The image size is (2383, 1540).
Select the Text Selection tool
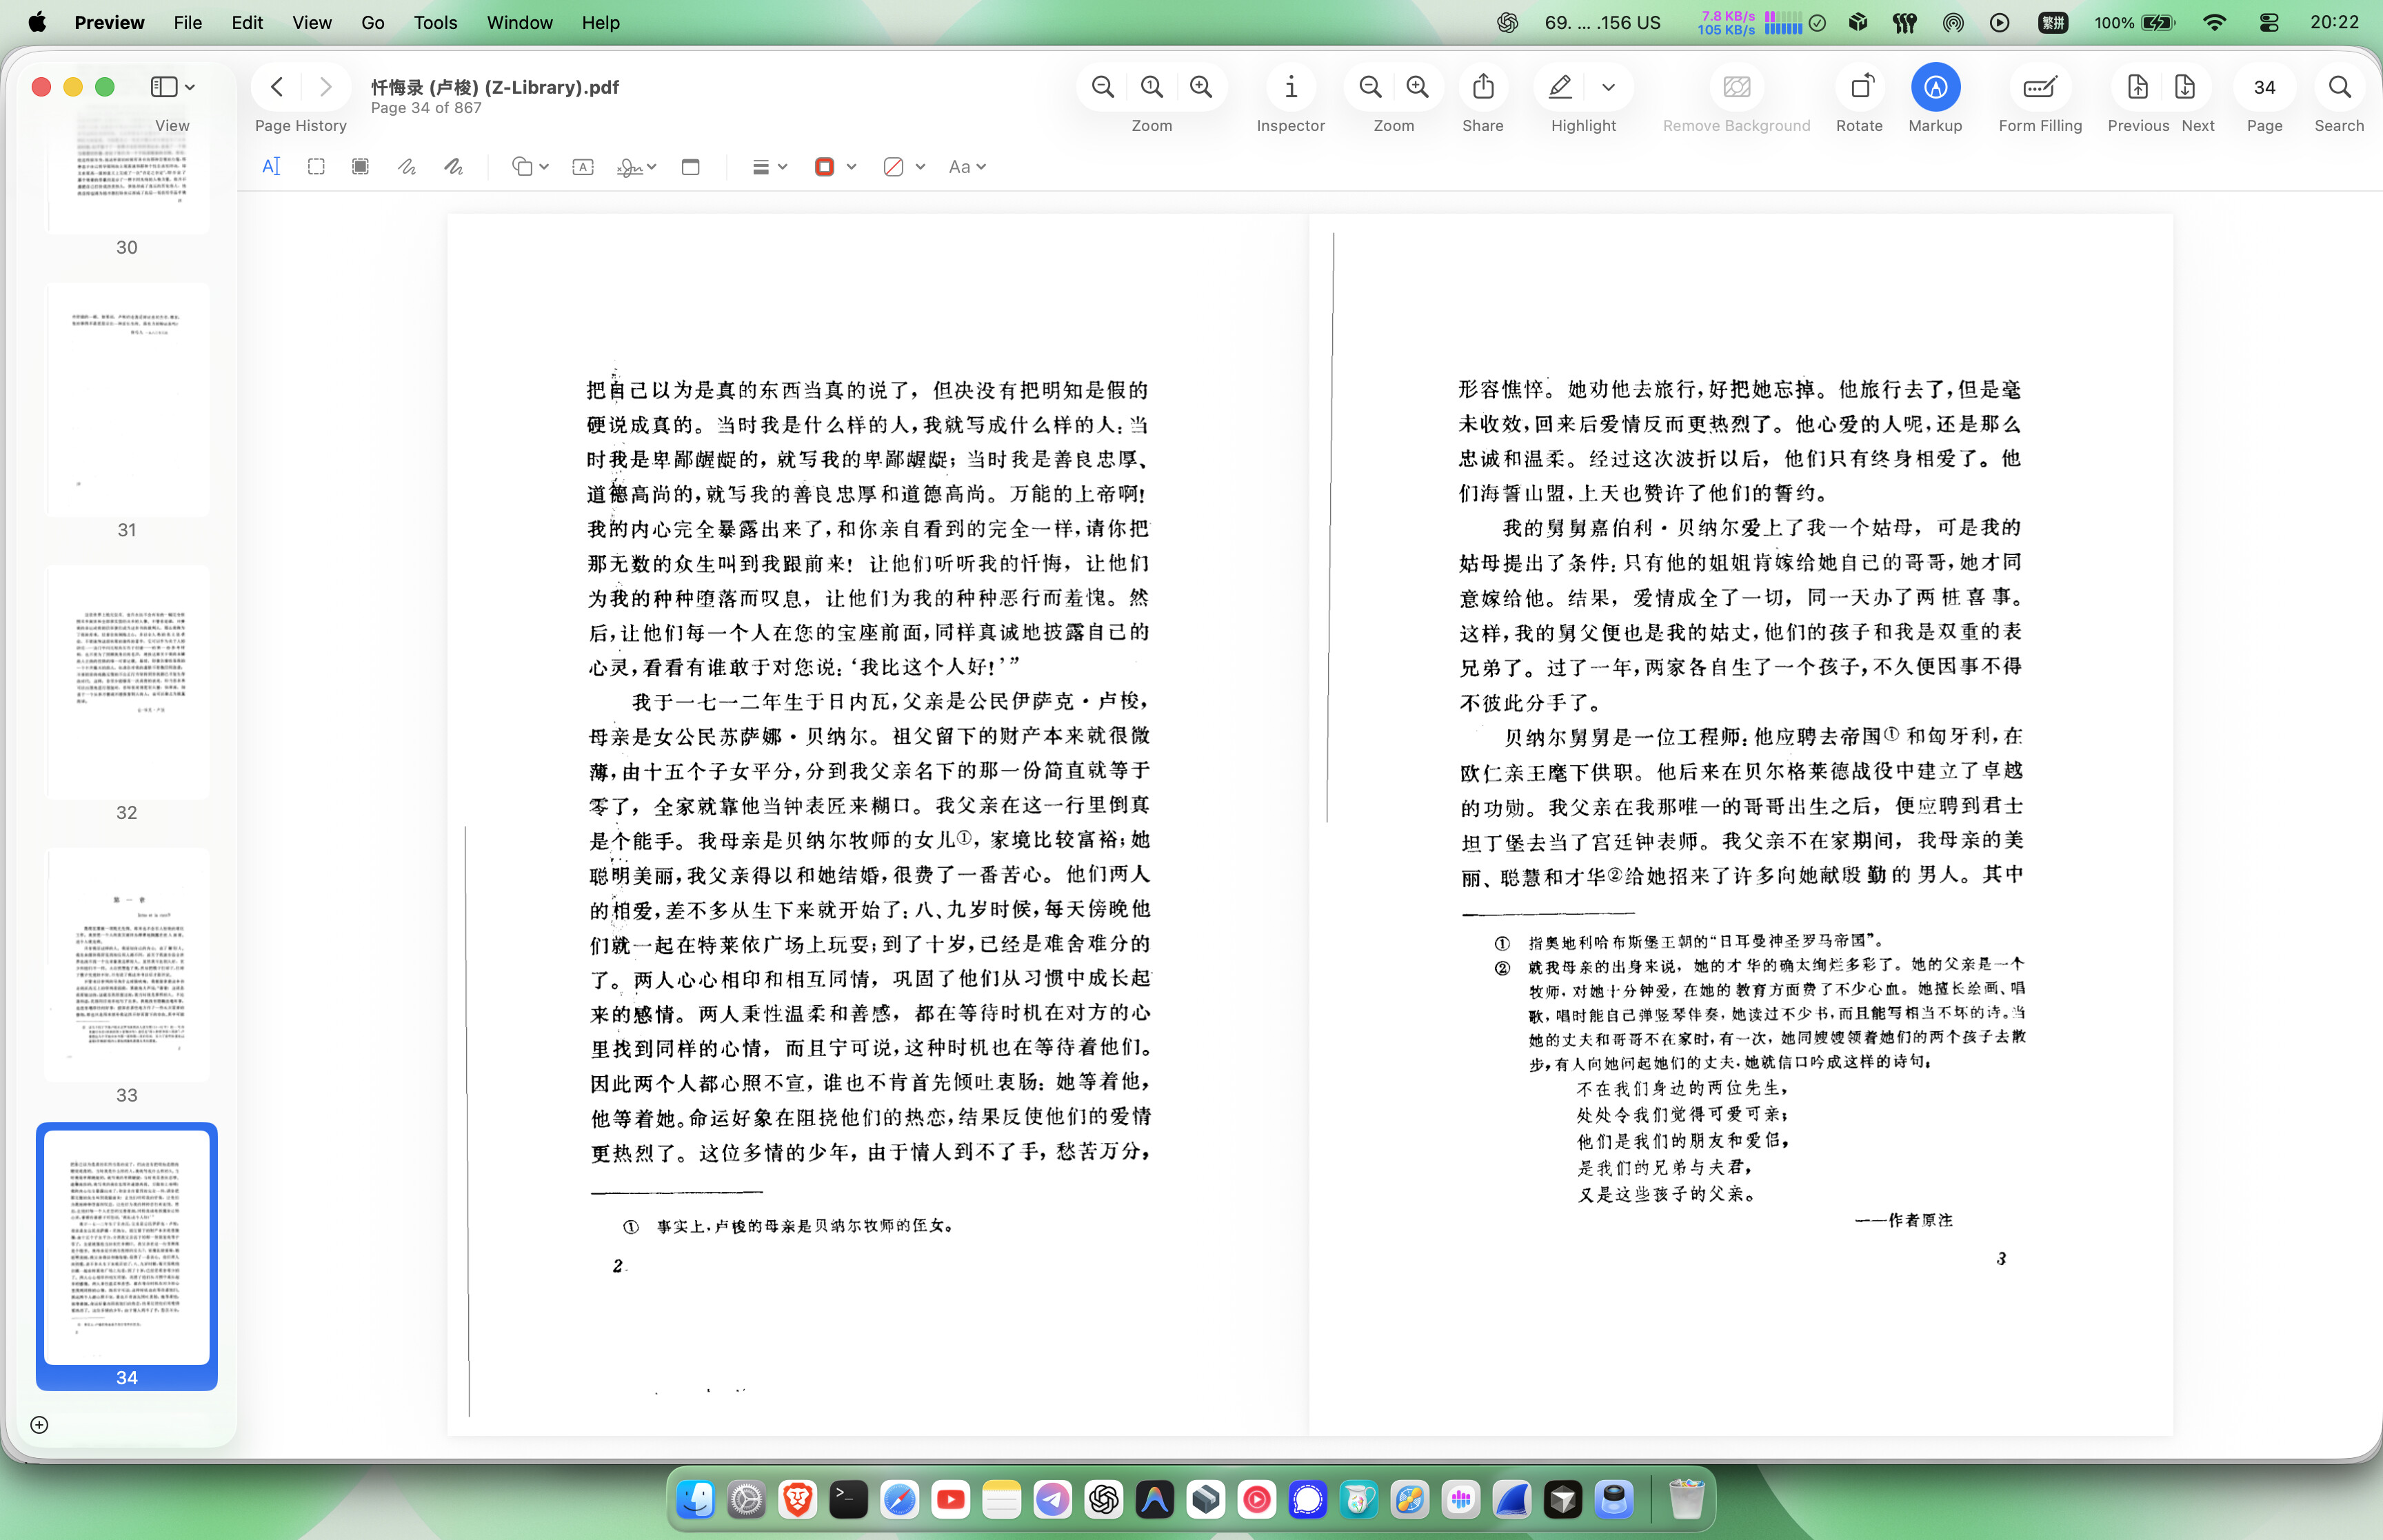pos(271,167)
